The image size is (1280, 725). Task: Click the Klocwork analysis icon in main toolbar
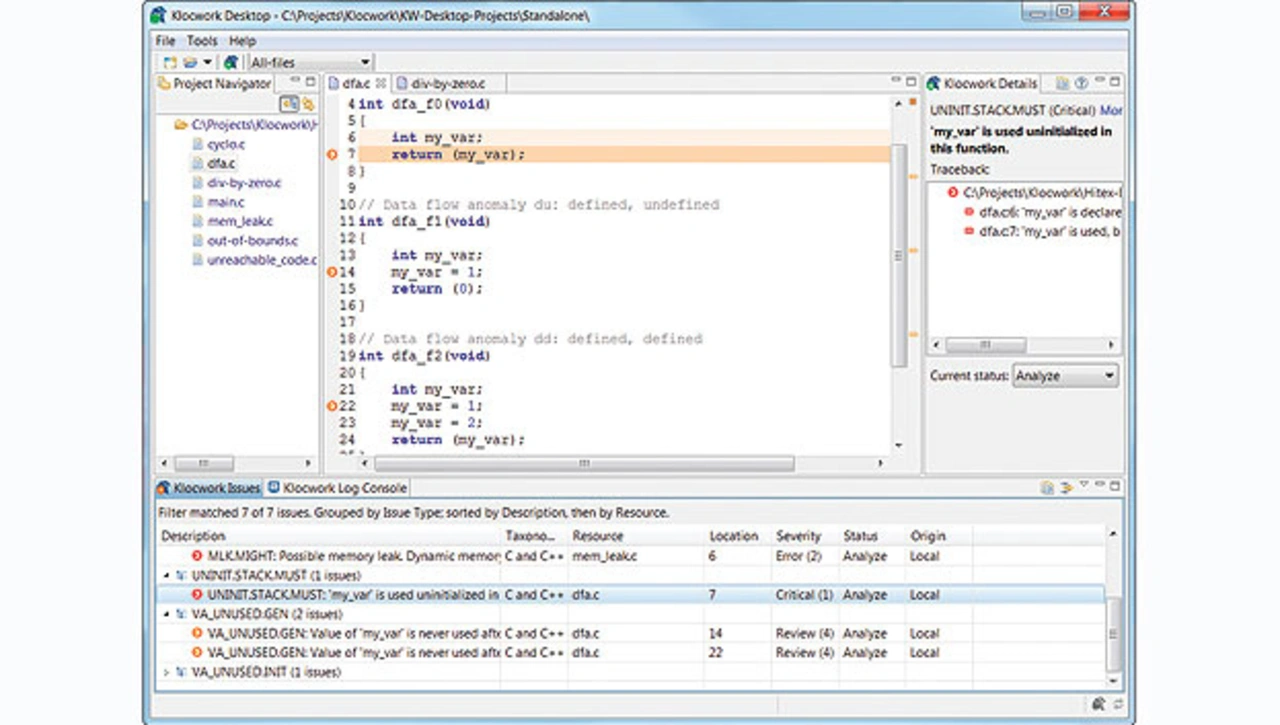click(x=231, y=62)
